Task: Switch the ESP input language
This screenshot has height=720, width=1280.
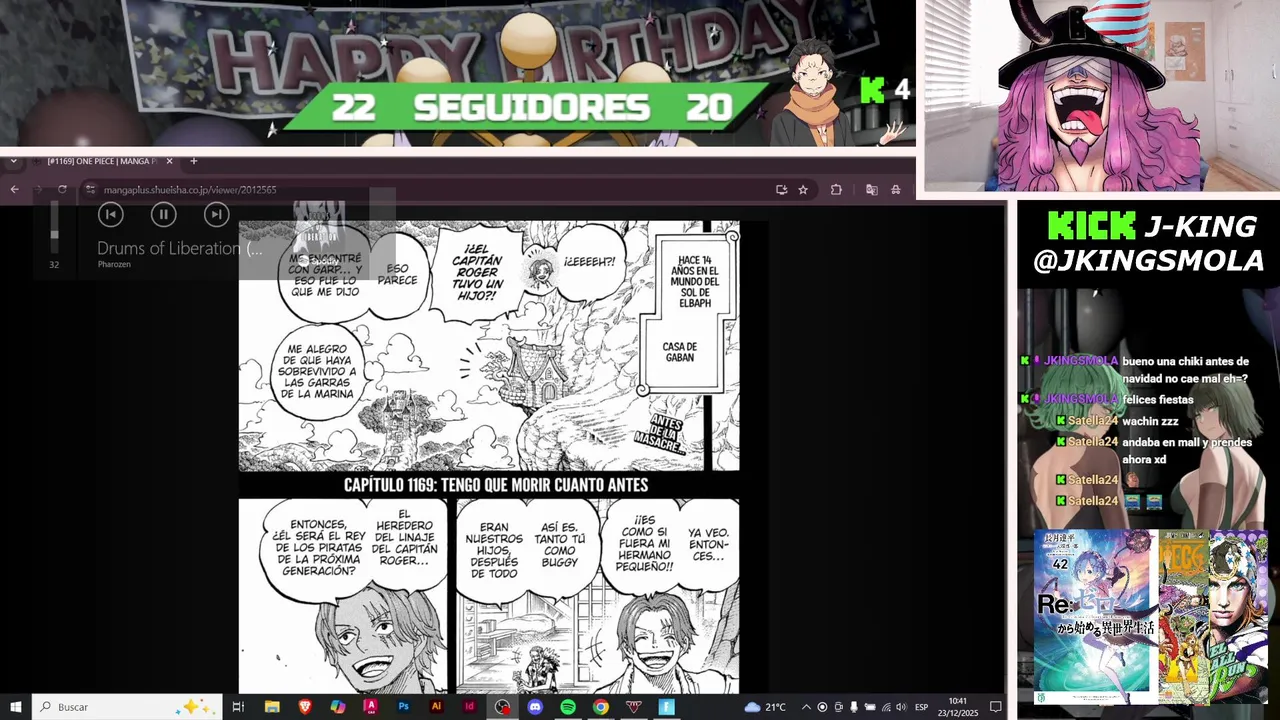Action: tap(922, 707)
